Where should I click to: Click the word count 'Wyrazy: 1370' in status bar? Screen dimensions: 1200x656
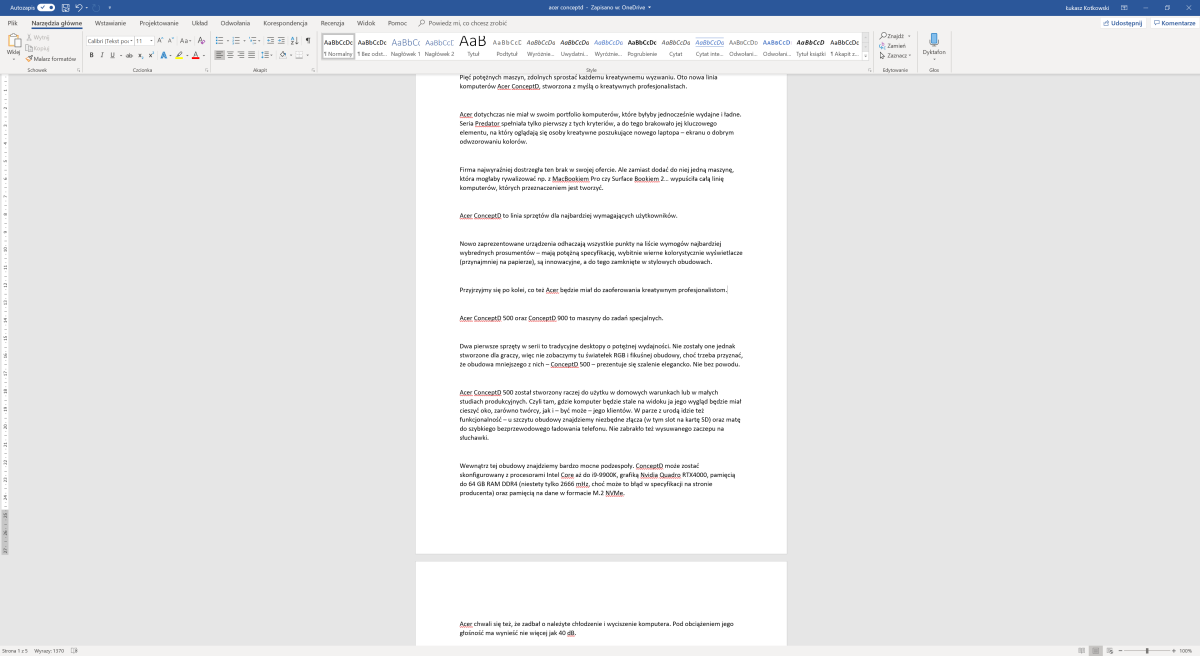(49, 650)
